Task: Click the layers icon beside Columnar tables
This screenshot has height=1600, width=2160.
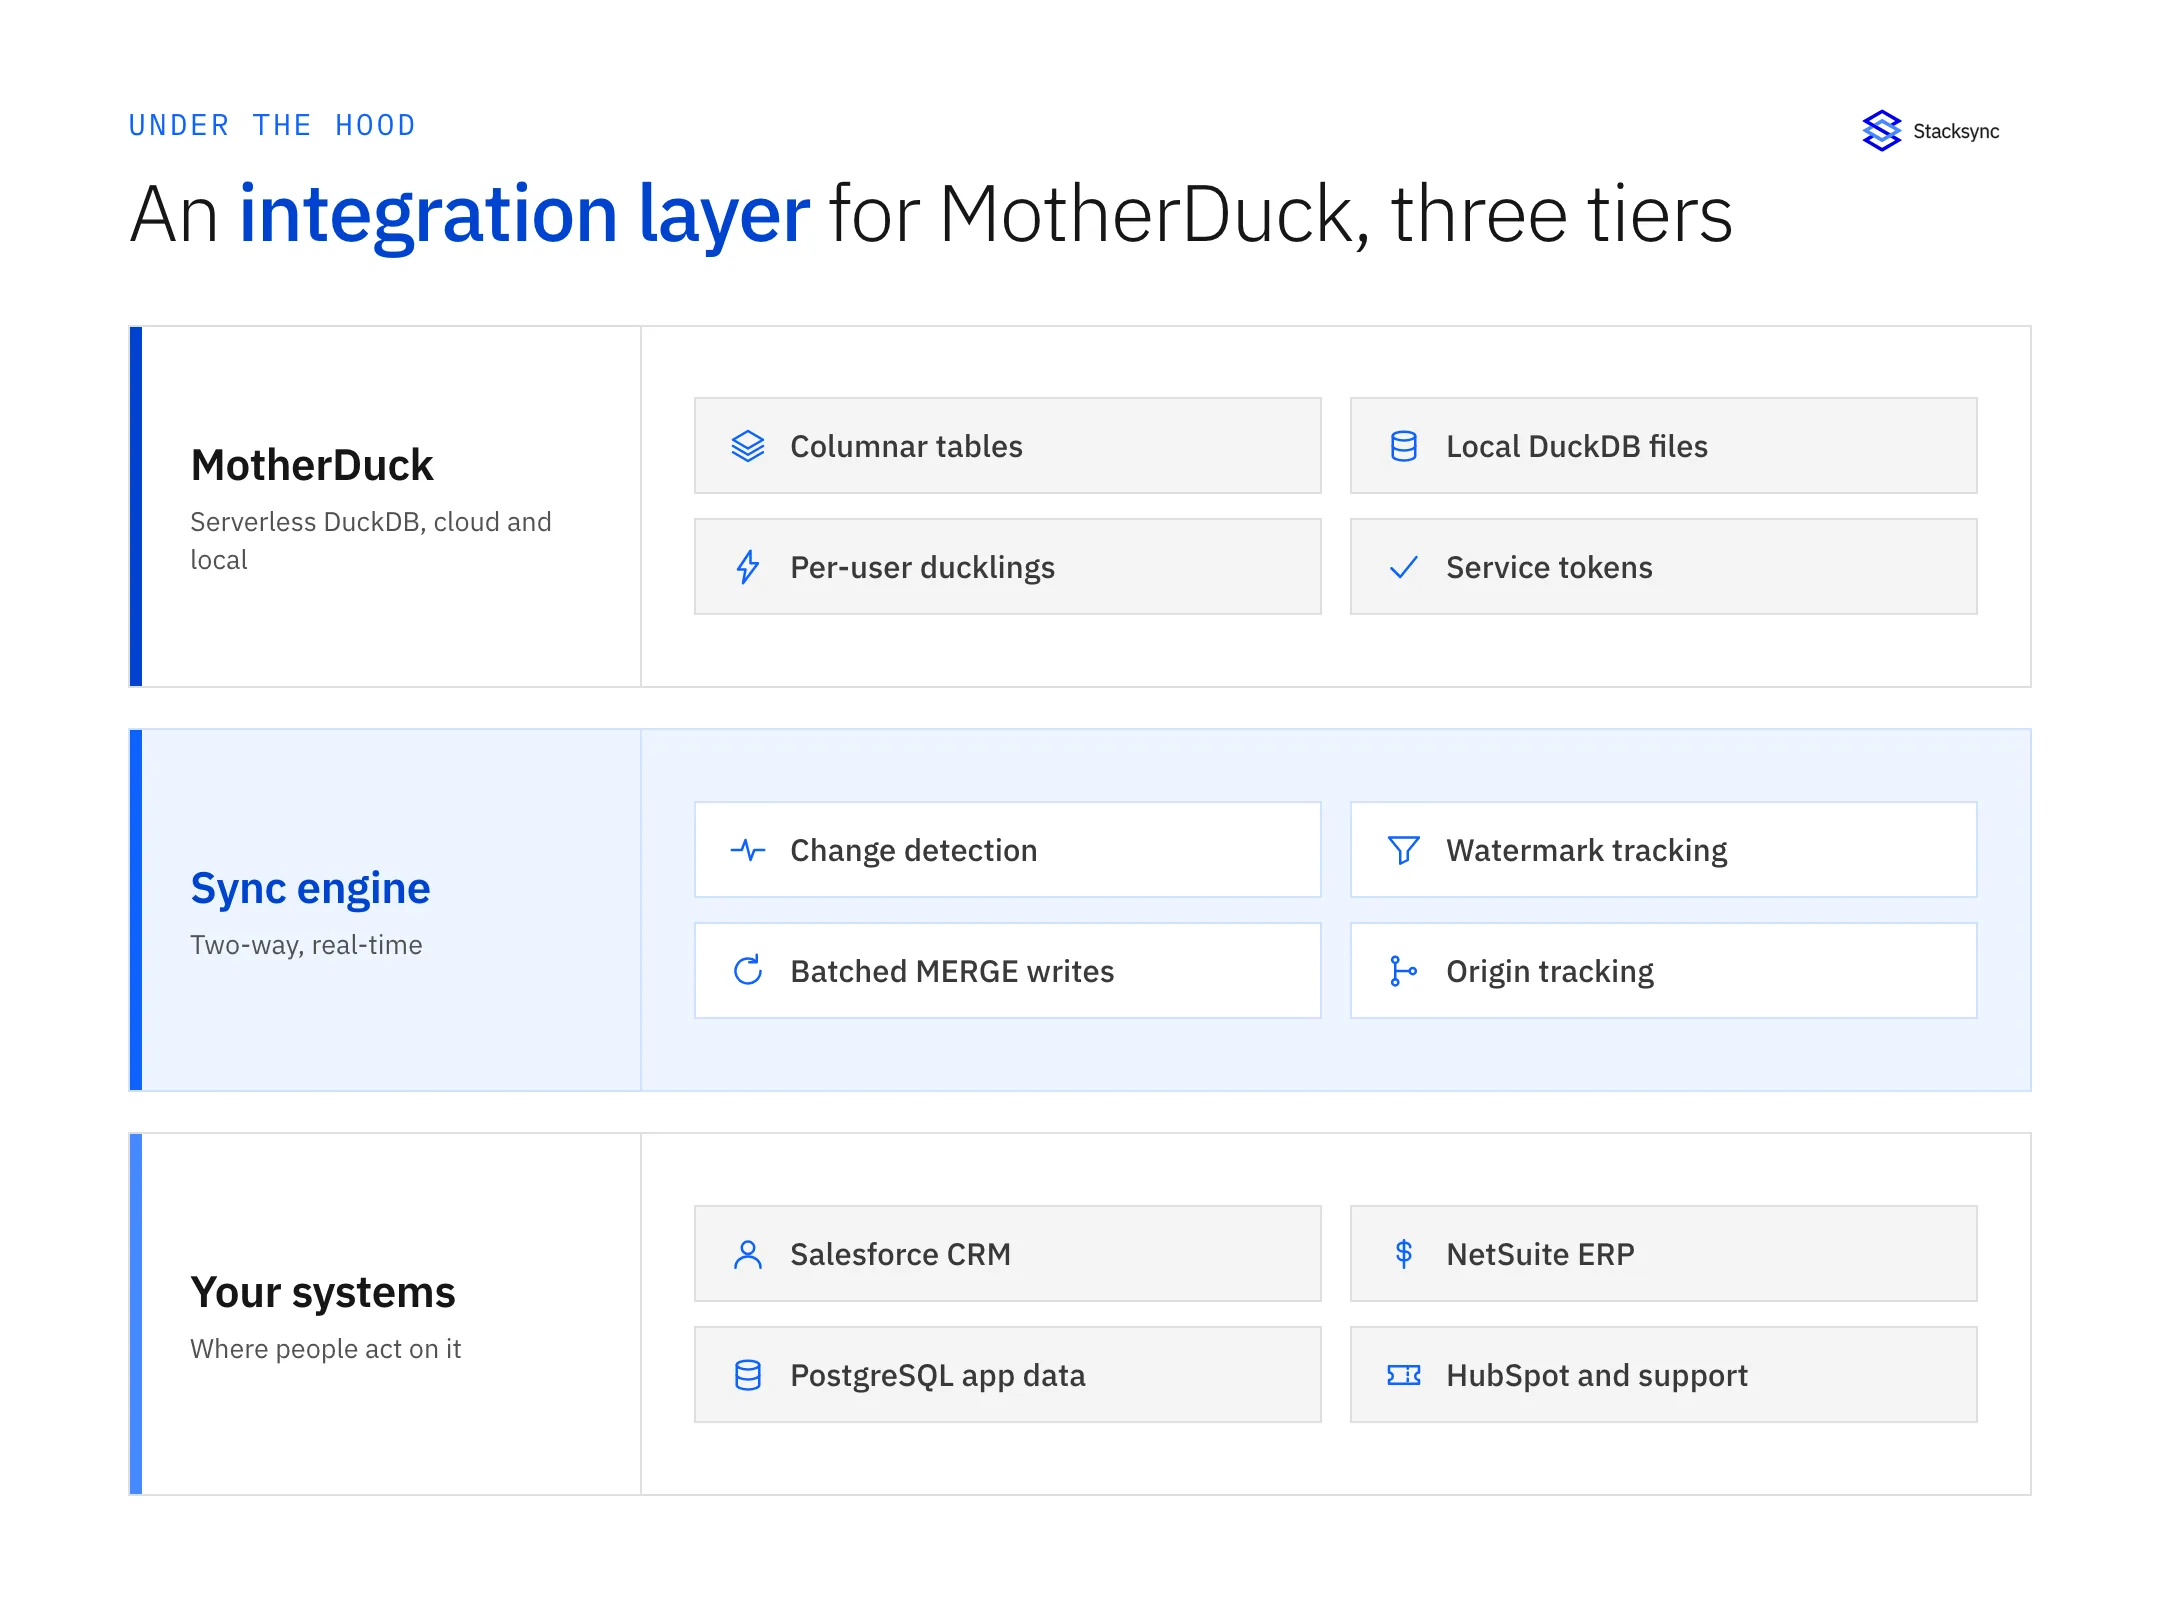Action: point(748,446)
